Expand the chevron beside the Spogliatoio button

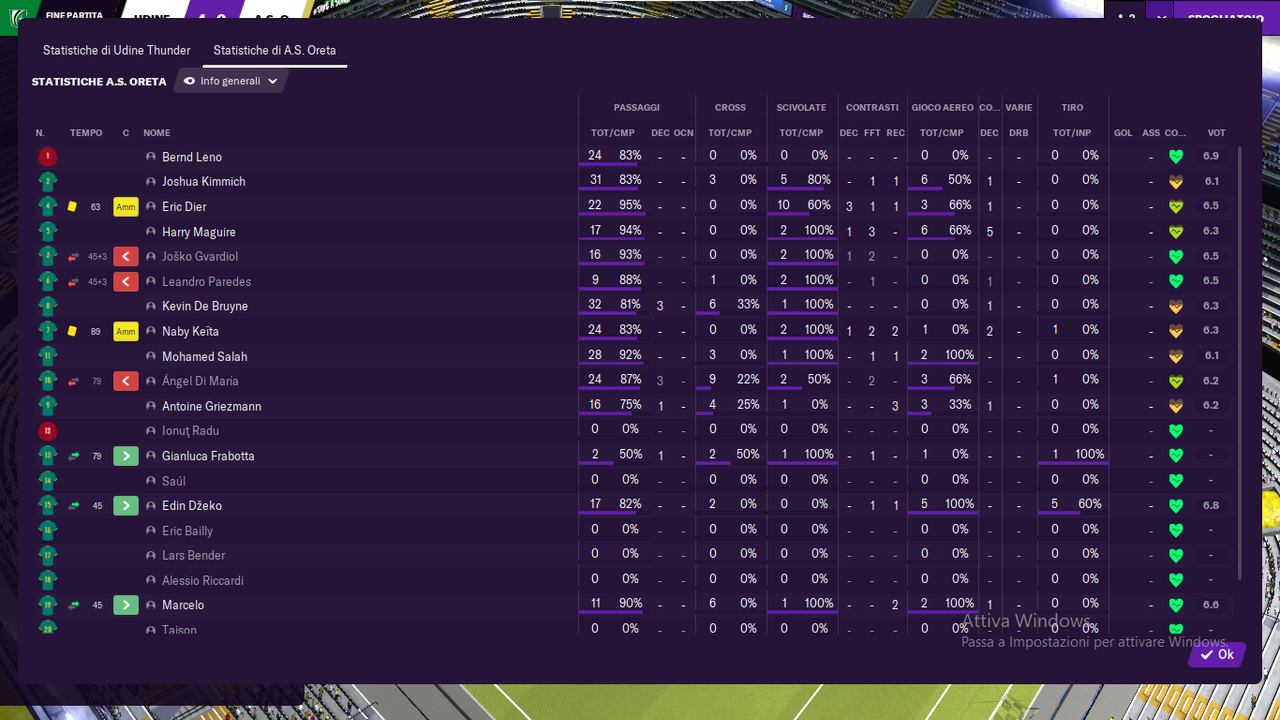point(1160,17)
